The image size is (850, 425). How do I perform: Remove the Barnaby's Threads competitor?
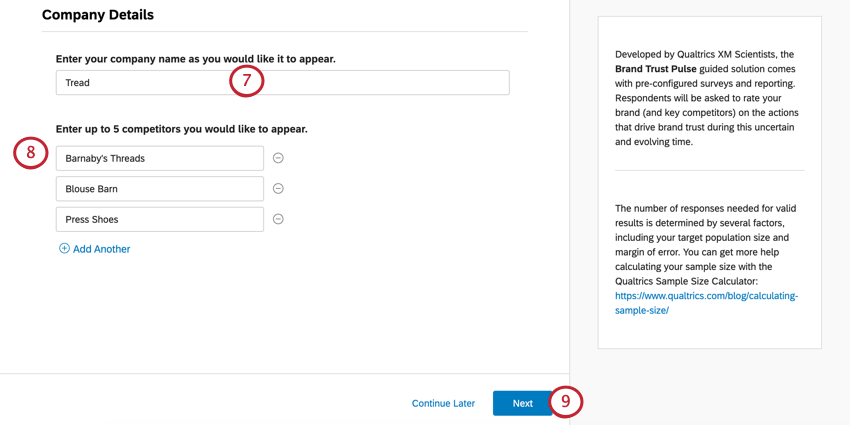coord(278,158)
